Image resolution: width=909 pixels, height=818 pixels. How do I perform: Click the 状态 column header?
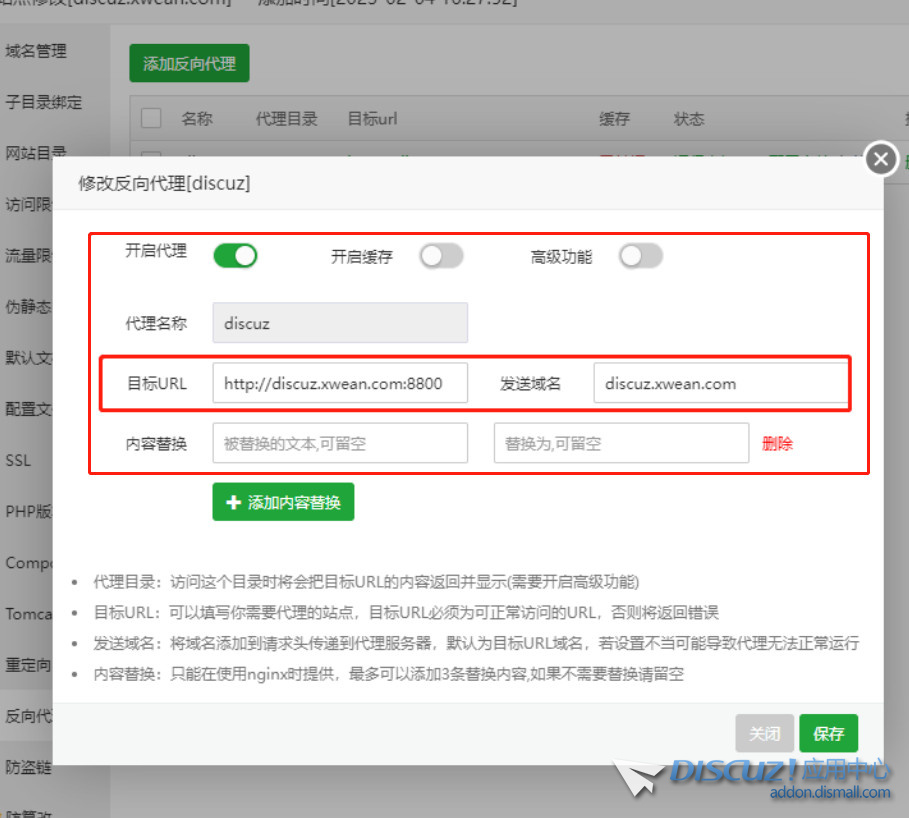click(x=689, y=119)
